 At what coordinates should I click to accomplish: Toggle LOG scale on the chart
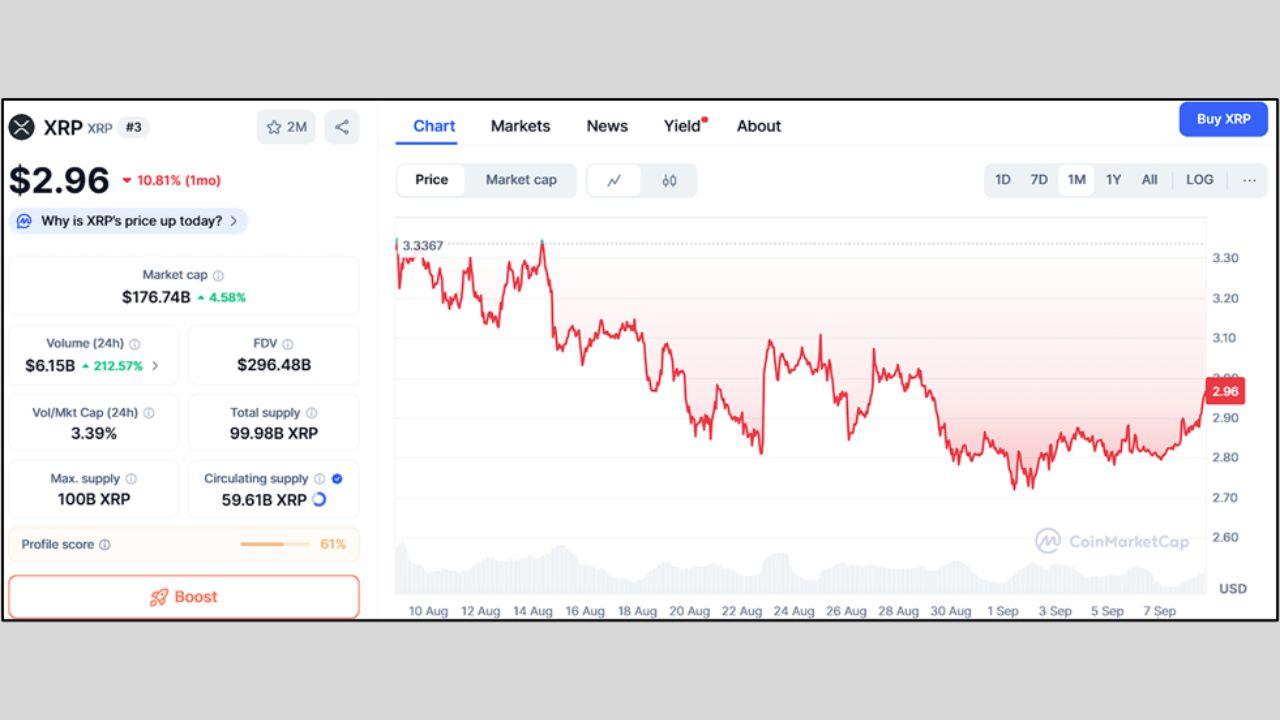1199,180
